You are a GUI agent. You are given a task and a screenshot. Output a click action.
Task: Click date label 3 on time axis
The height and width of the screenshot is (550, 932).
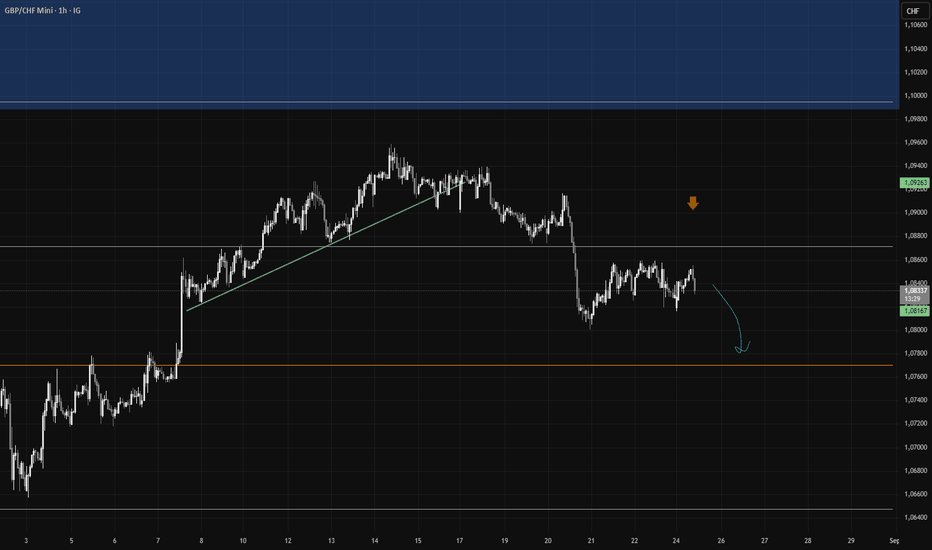[26, 540]
